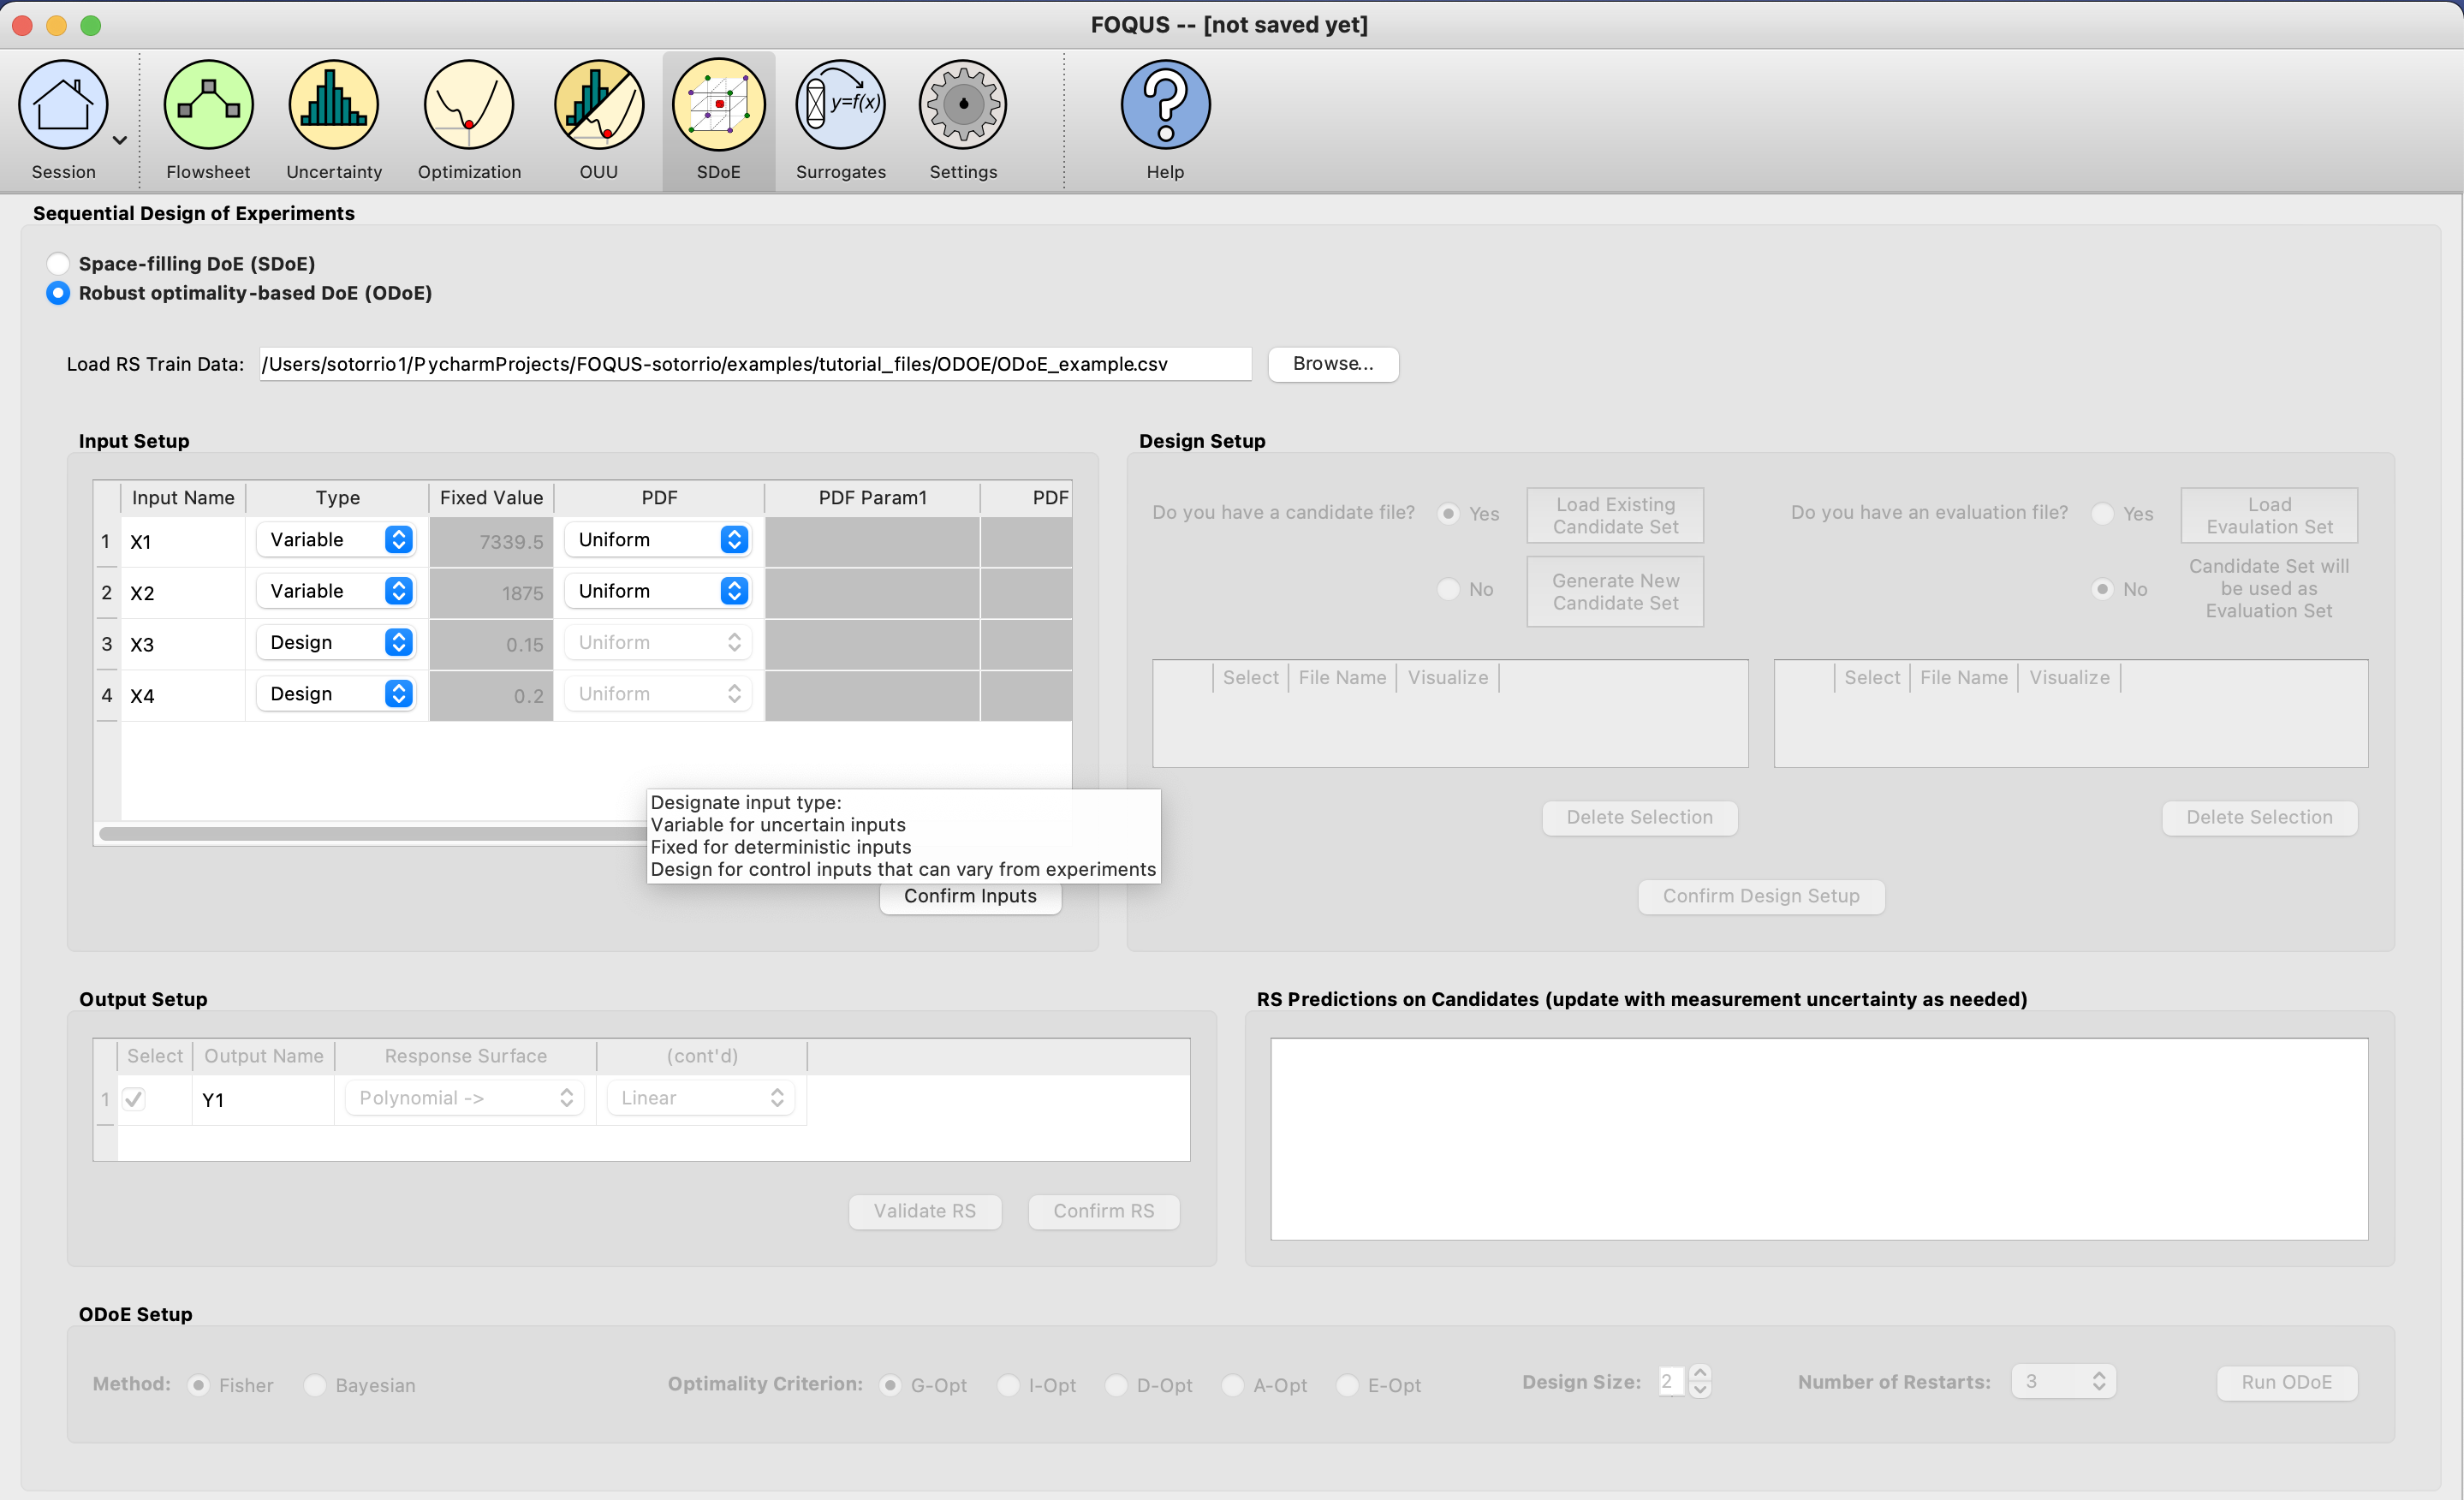Click the Design Size value field
2464x1500 pixels.
(1671, 1382)
